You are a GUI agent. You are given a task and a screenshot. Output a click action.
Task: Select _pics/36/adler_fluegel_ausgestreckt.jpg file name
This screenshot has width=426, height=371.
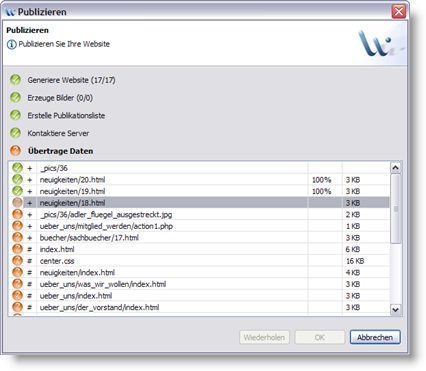pos(106,215)
